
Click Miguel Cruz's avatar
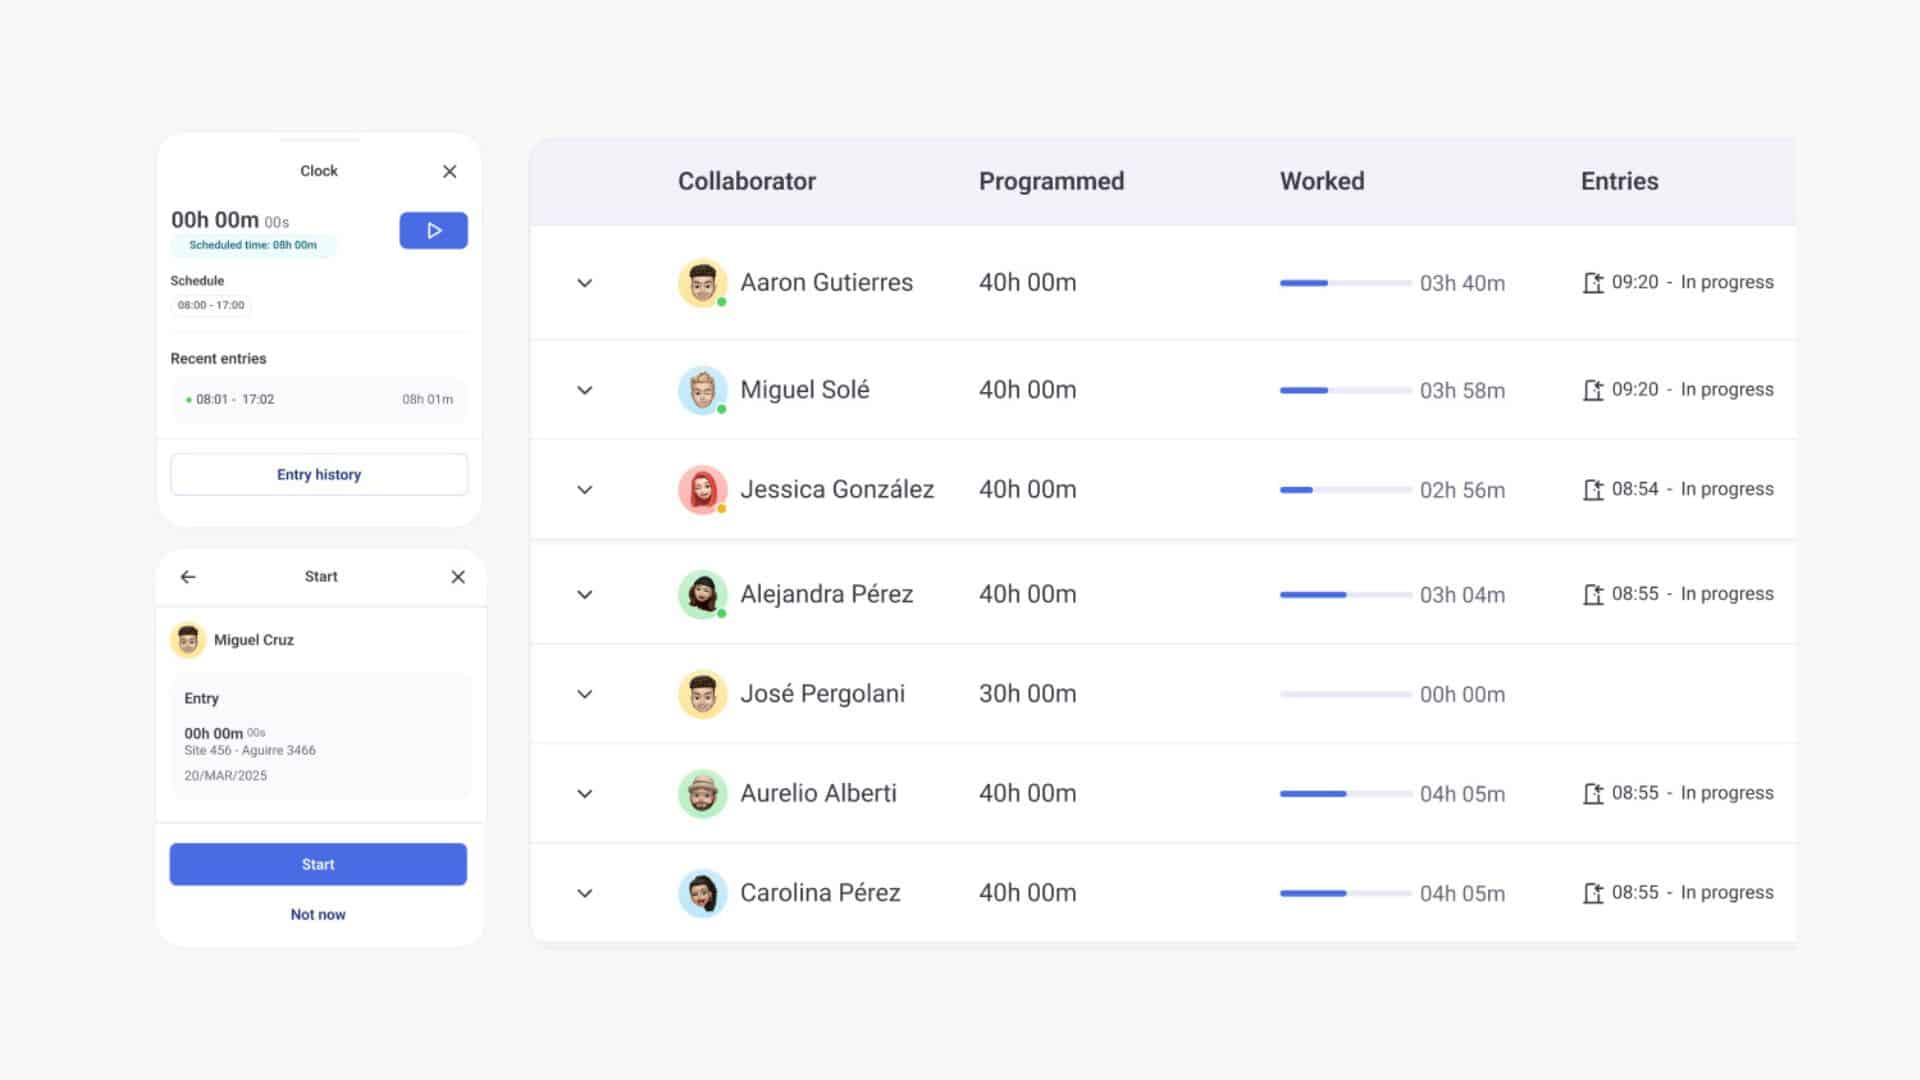click(x=188, y=640)
